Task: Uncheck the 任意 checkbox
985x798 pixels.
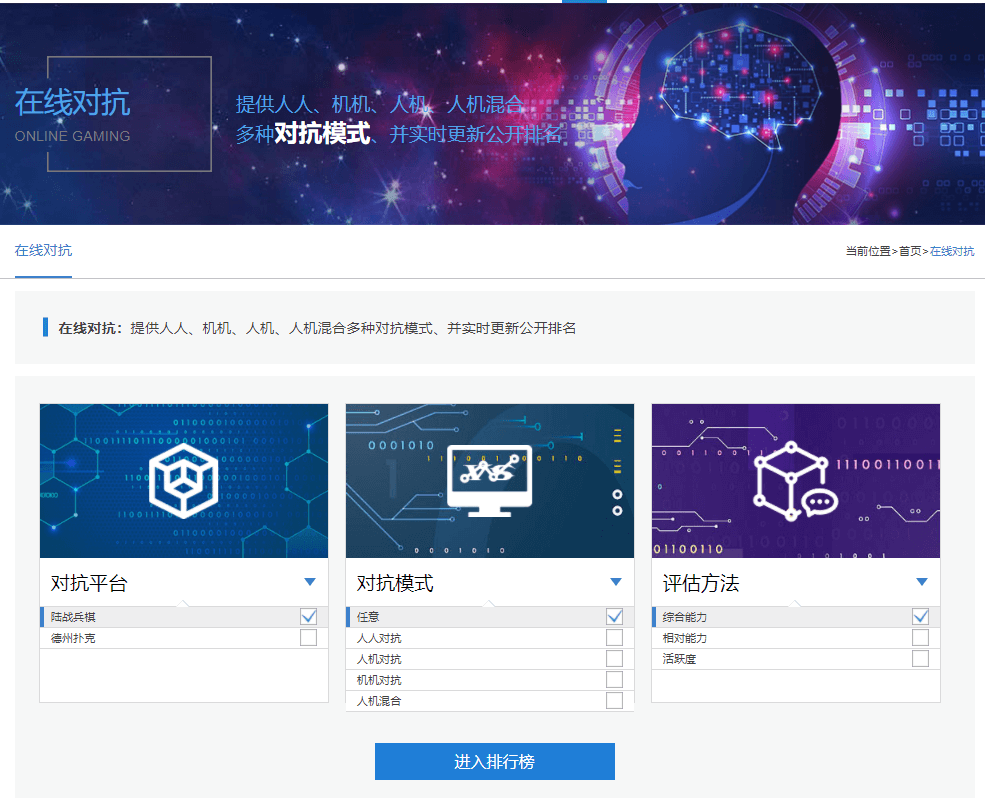Action: click(614, 617)
